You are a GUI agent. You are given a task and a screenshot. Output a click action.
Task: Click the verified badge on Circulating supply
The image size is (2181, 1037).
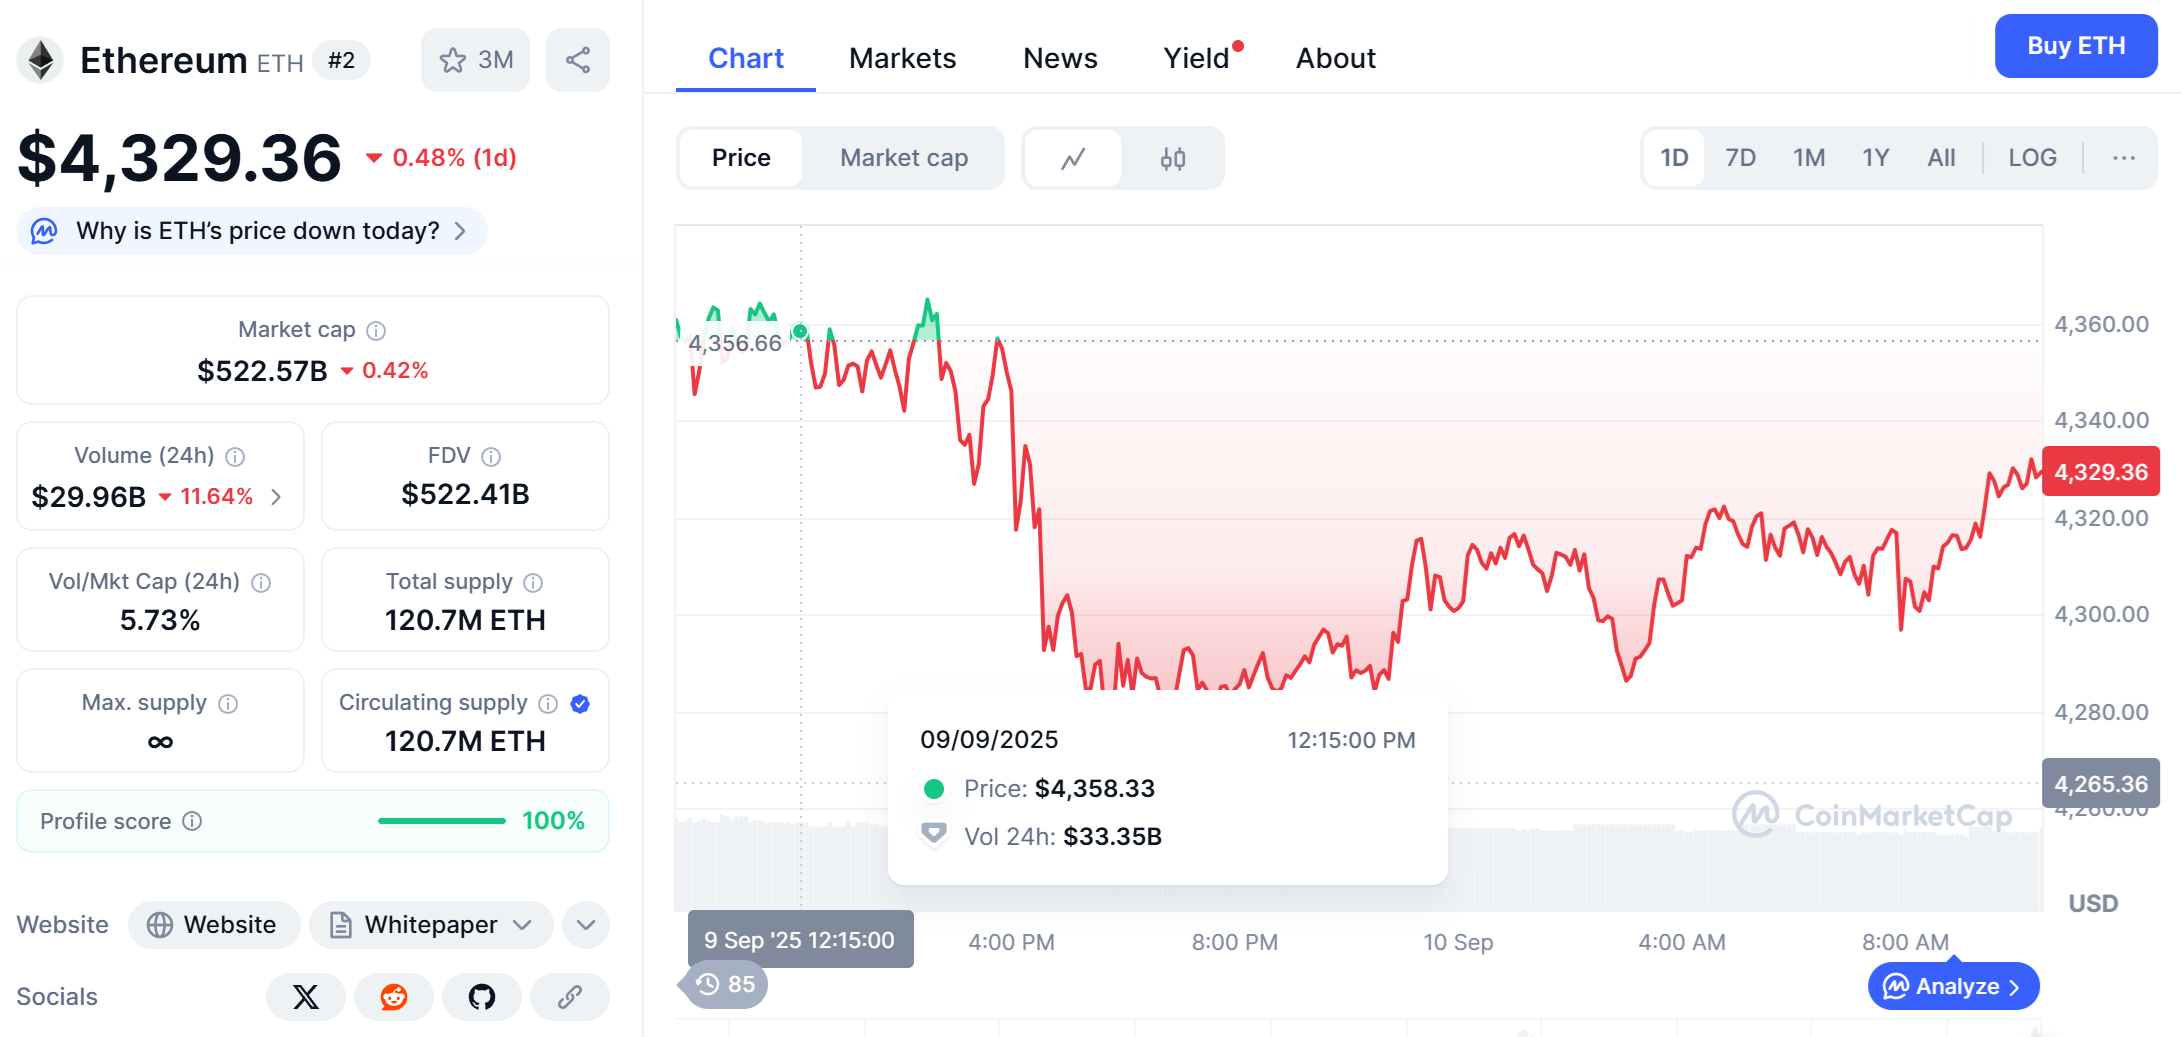pos(580,703)
